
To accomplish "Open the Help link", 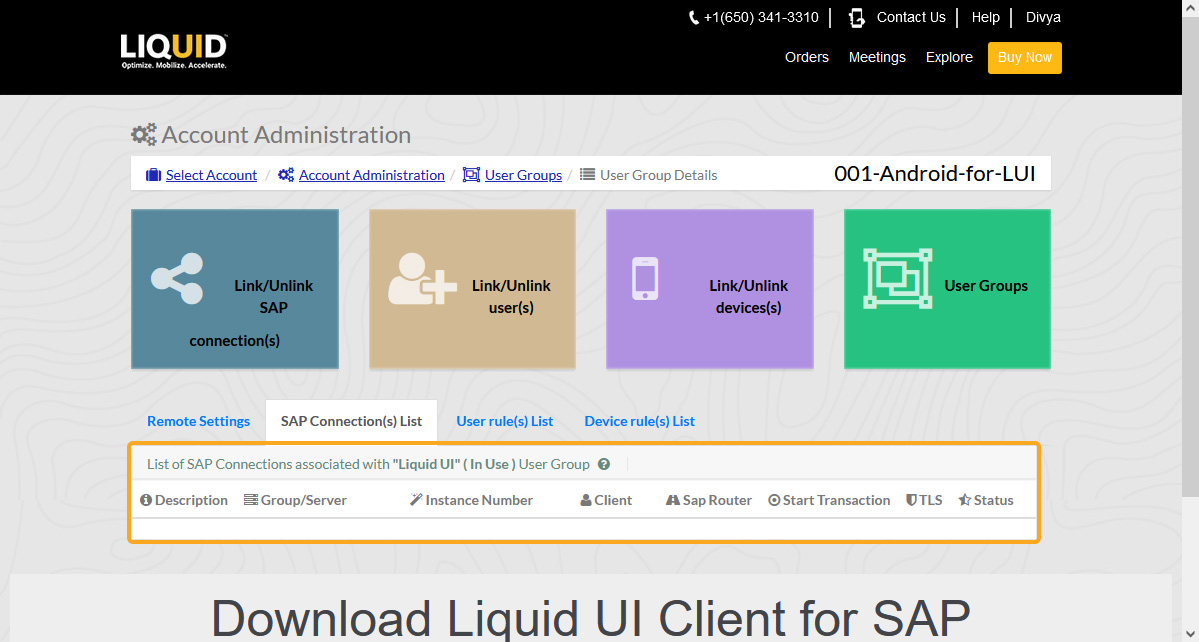I will tap(986, 18).
